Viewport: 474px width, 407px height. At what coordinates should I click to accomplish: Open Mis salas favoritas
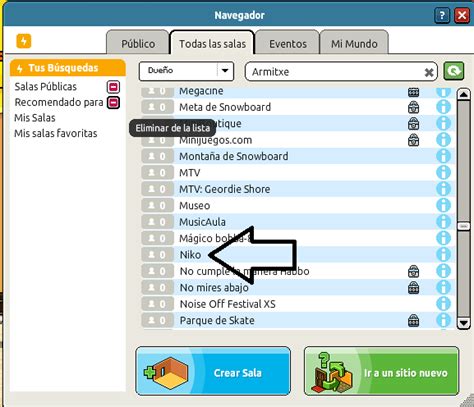[56, 133]
